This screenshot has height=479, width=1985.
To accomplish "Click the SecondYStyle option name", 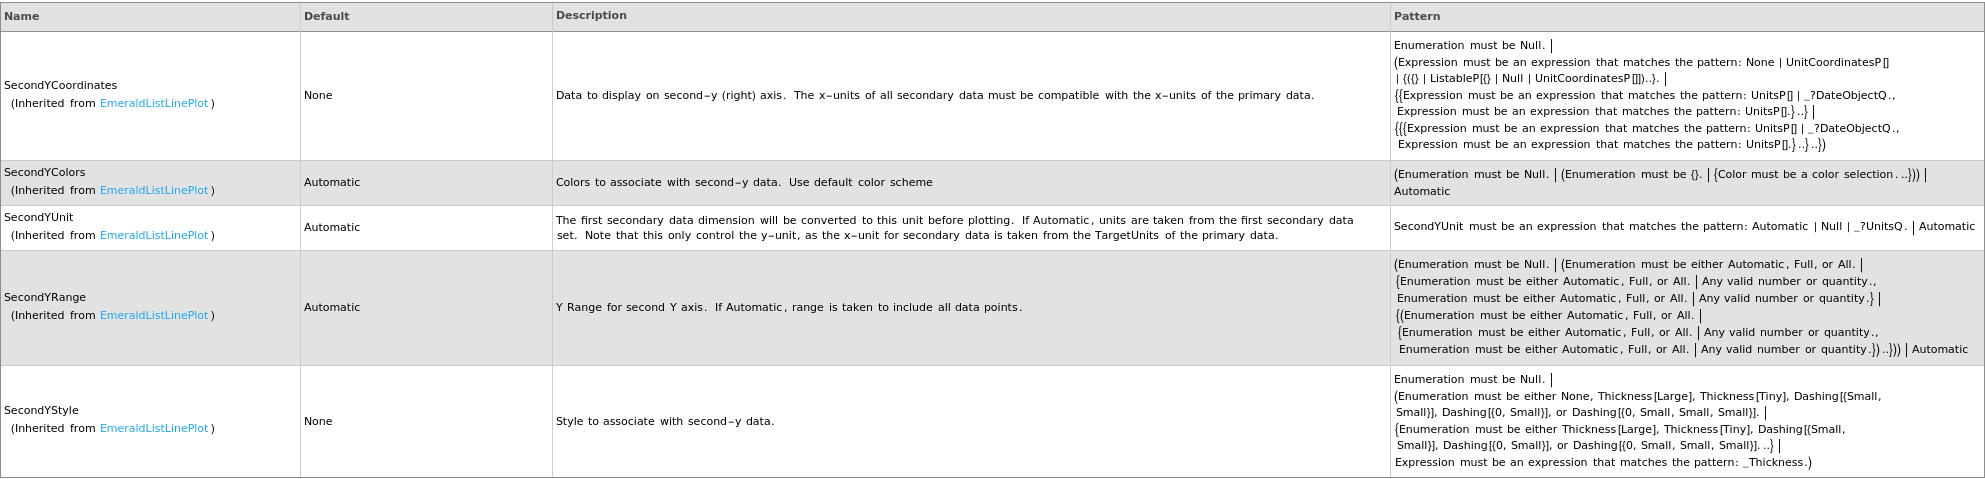I will pyautogui.click(x=41, y=411).
